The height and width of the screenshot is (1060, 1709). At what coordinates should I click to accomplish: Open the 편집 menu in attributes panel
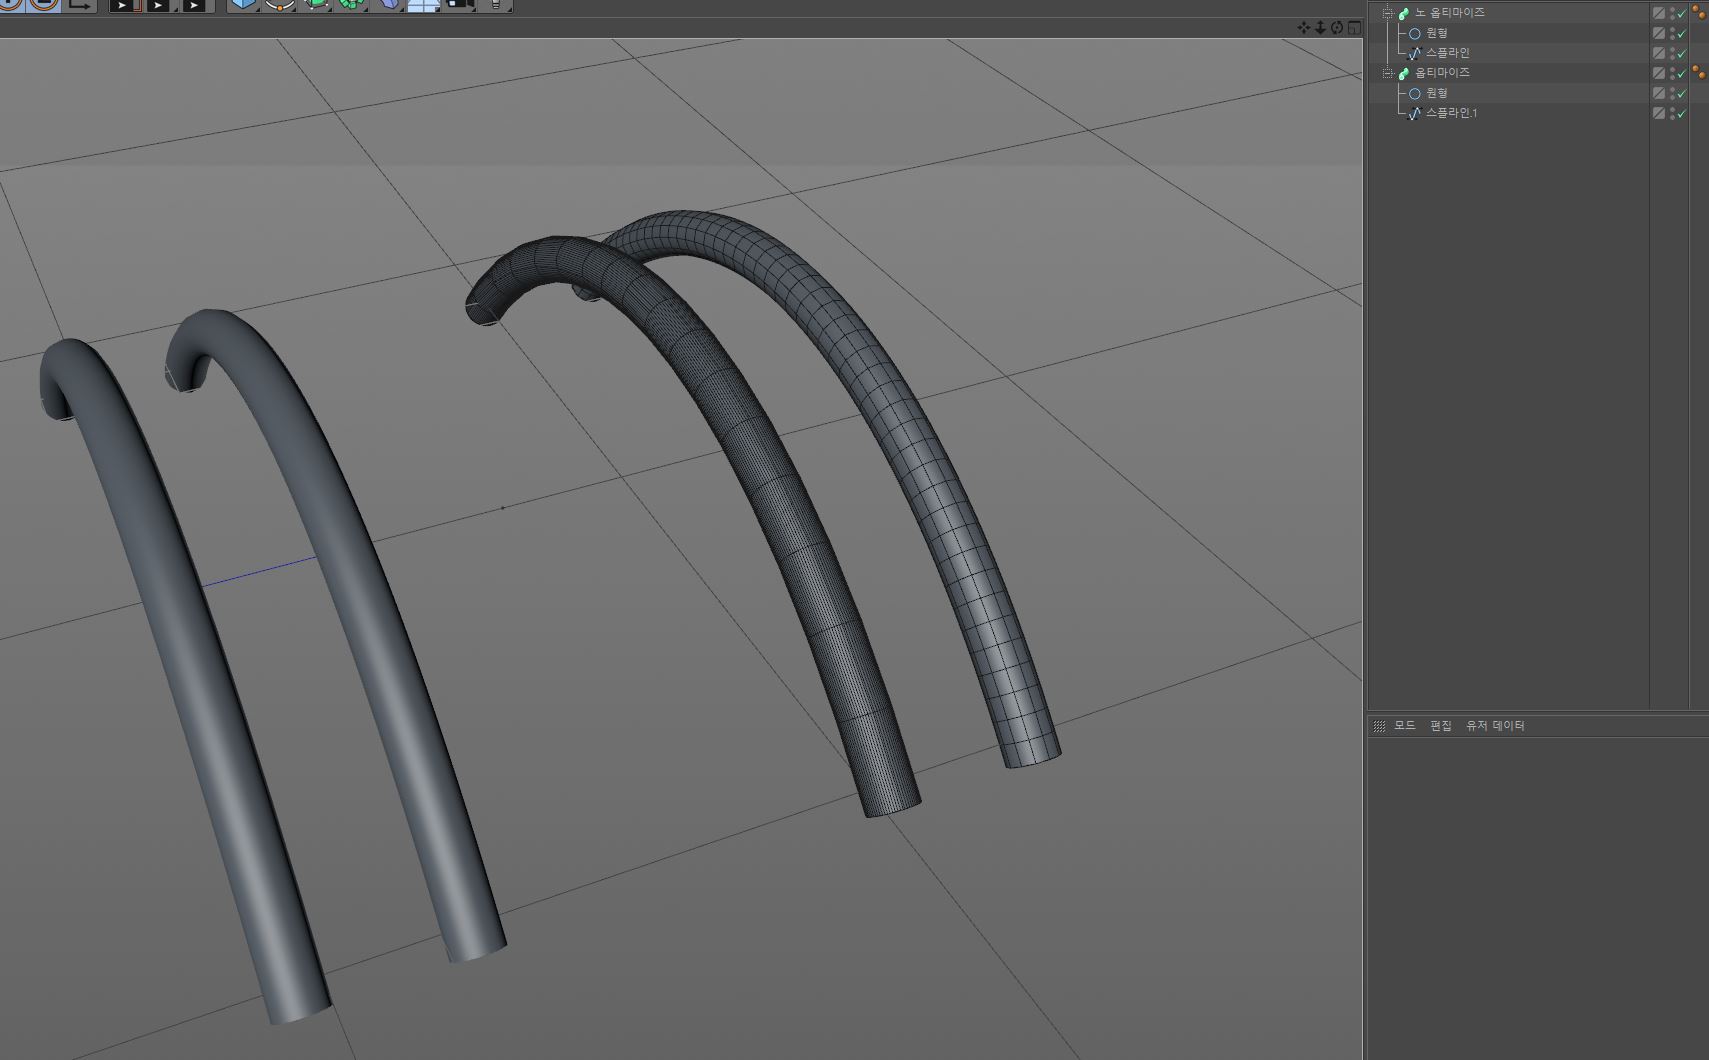point(1440,726)
